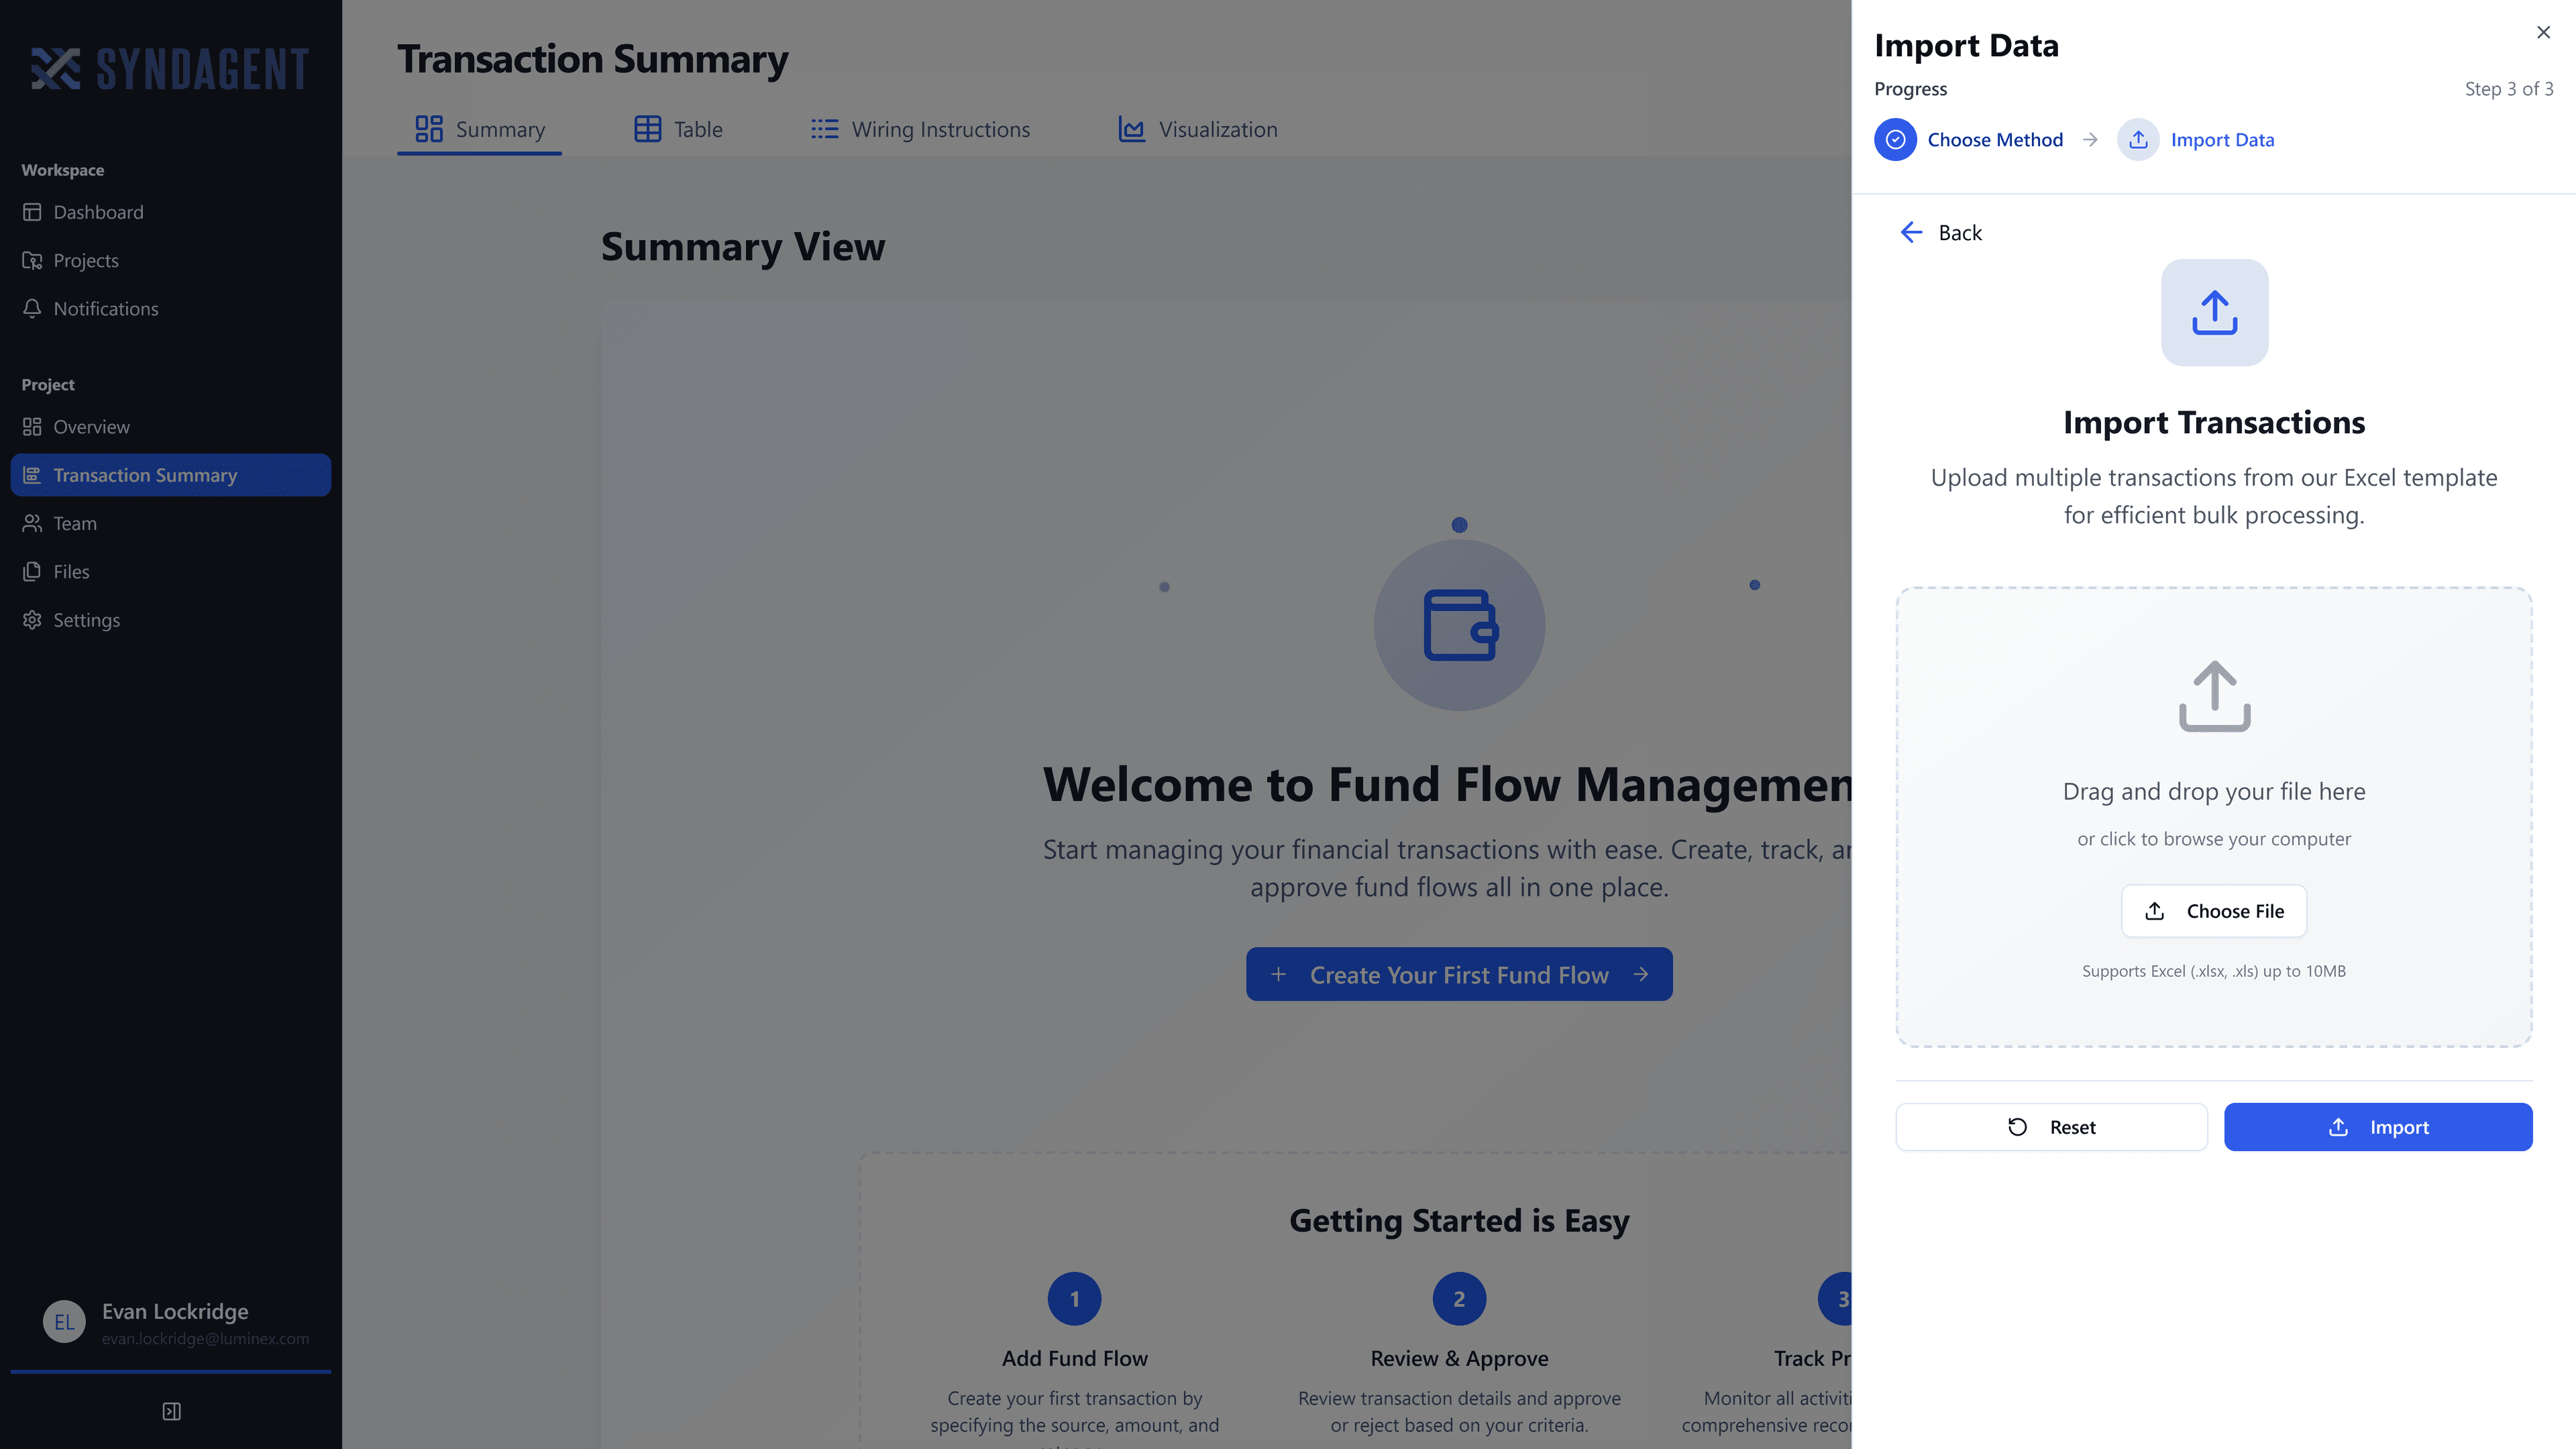Open the Summary tab

[479, 129]
